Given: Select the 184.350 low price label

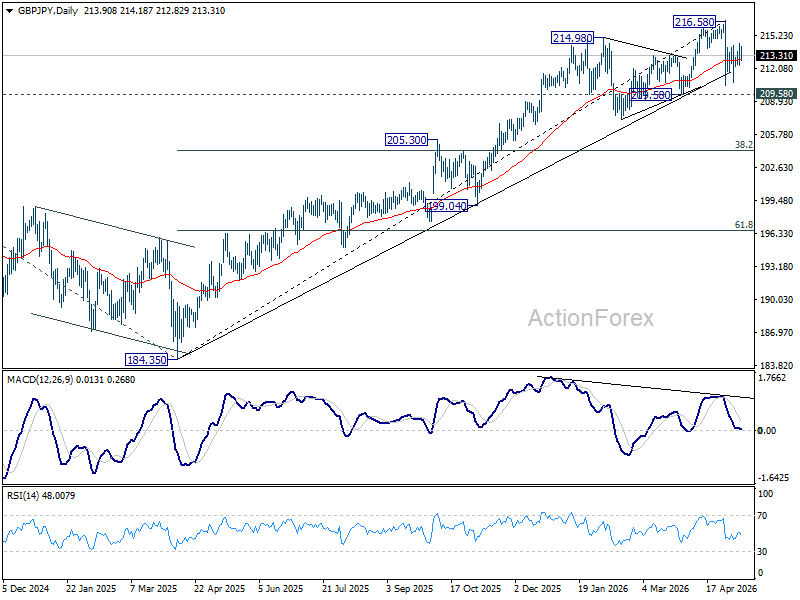Looking at the screenshot, I should 146,360.
